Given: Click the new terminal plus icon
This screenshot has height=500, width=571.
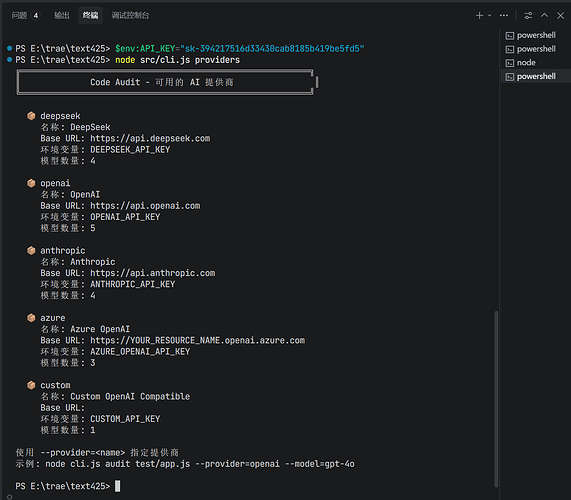Looking at the screenshot, I should [479, 16].
